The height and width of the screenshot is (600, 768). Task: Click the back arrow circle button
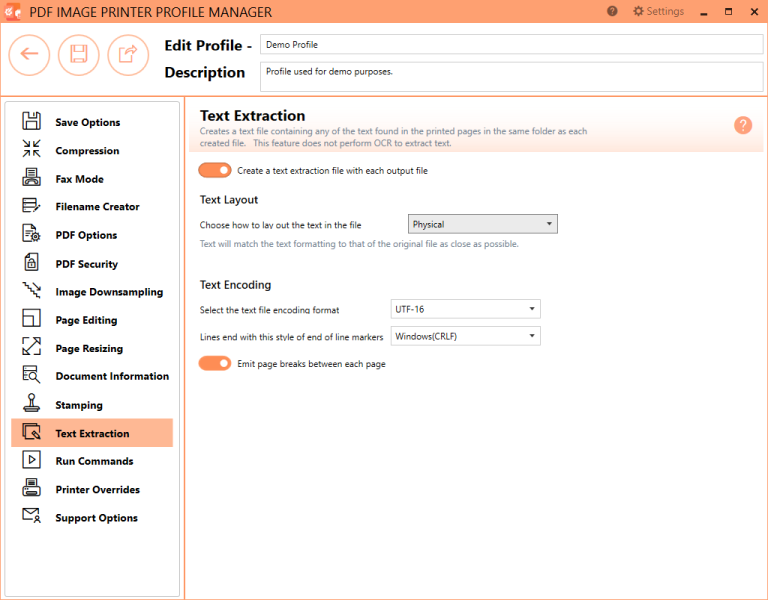29,55
